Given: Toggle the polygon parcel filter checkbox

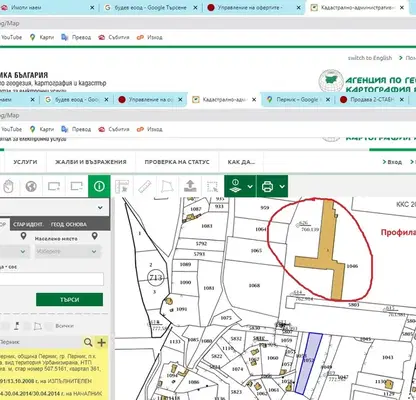Looking at the screenshot, I should point(27,326).
